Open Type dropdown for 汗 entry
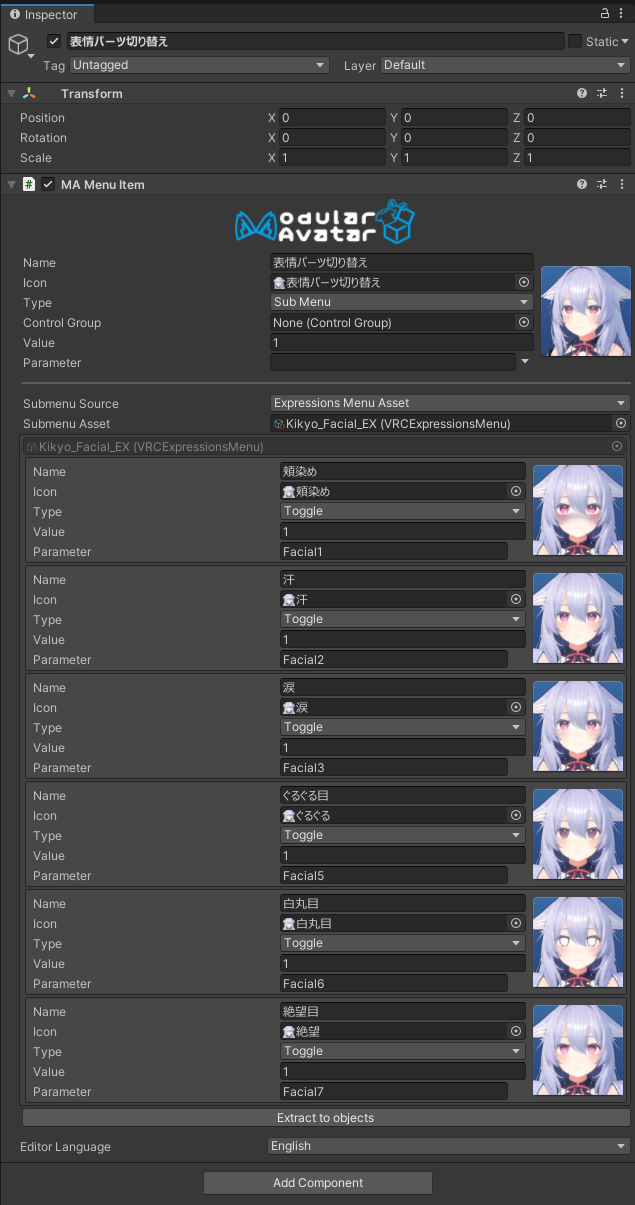 [403, 619]
